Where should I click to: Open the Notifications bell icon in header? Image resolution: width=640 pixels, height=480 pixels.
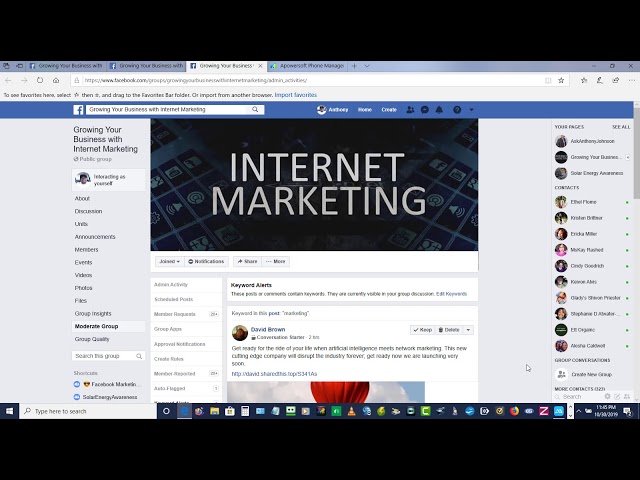tap(439, 109)
